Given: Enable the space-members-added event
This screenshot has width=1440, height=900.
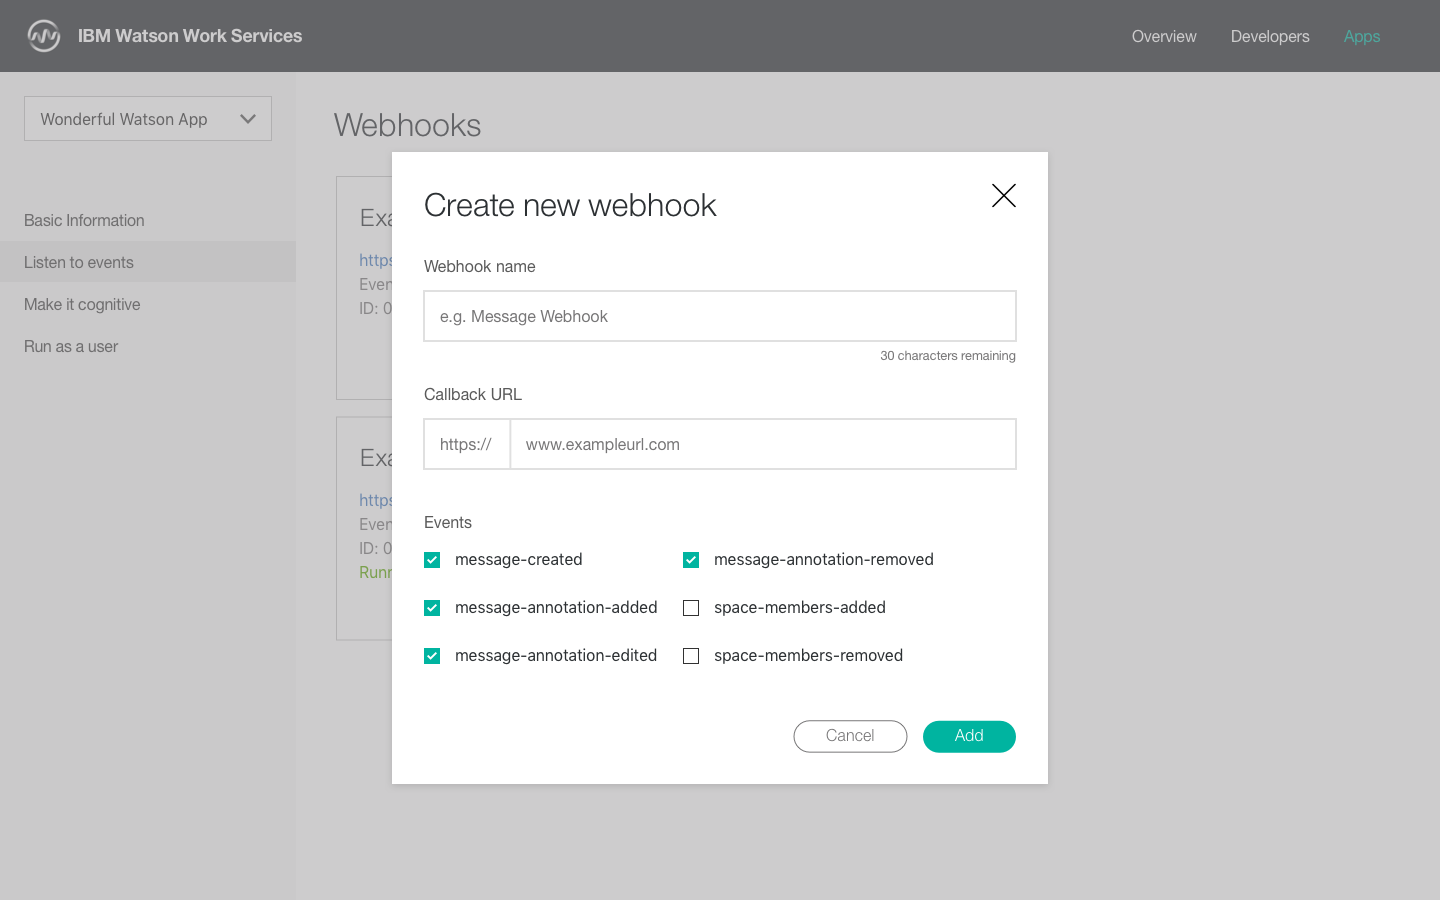Looking at the screenshot, I should tap(691, 608).
